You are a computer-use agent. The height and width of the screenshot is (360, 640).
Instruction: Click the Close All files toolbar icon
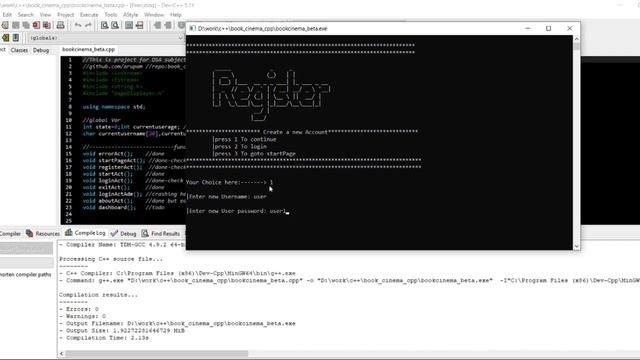point(47,25)
